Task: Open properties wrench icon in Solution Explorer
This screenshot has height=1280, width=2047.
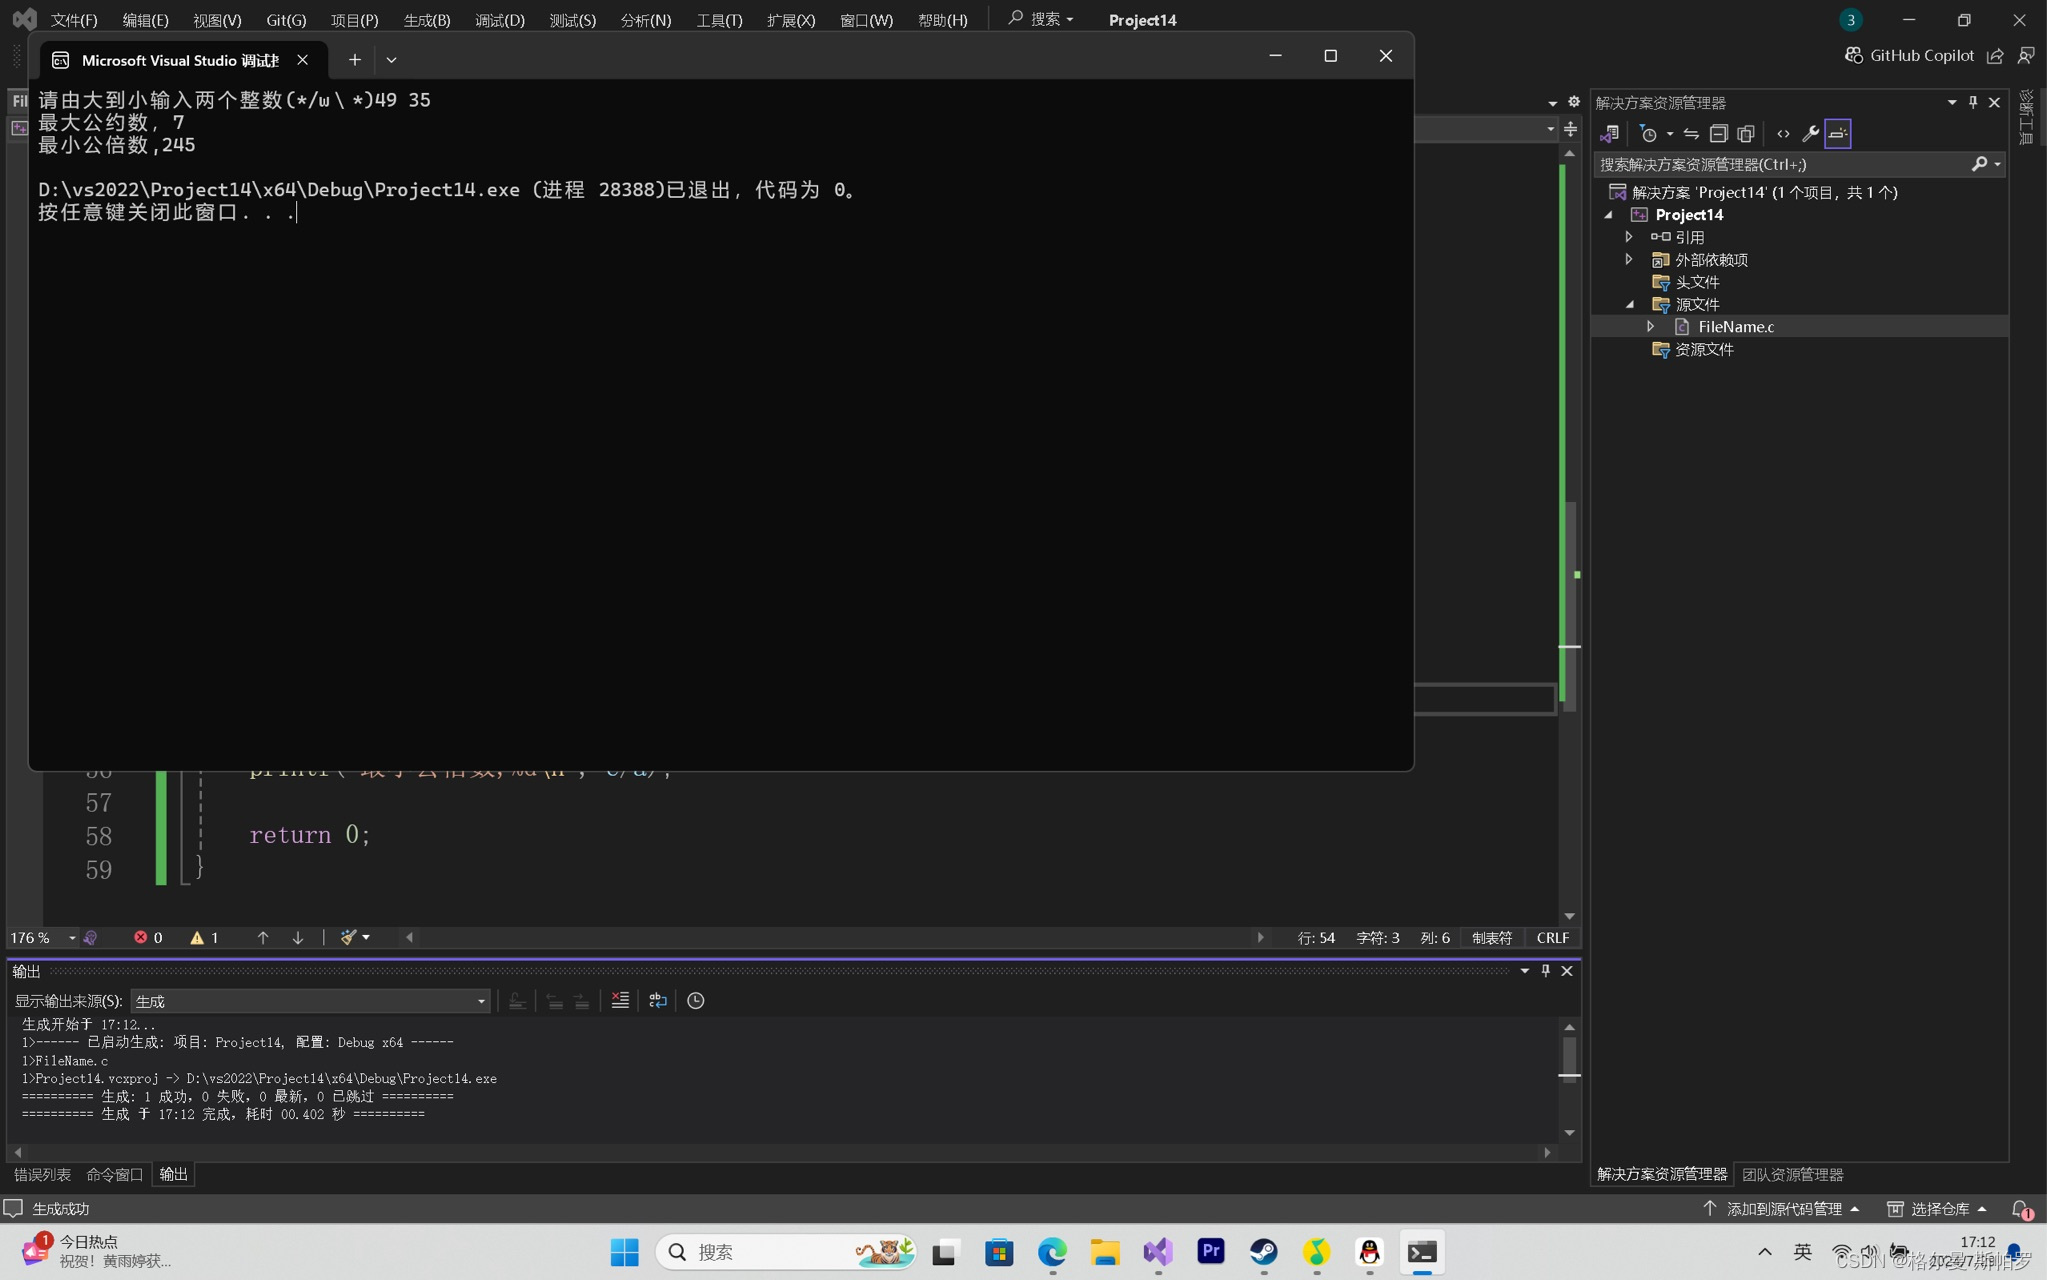Action: tap(1810, 134)
